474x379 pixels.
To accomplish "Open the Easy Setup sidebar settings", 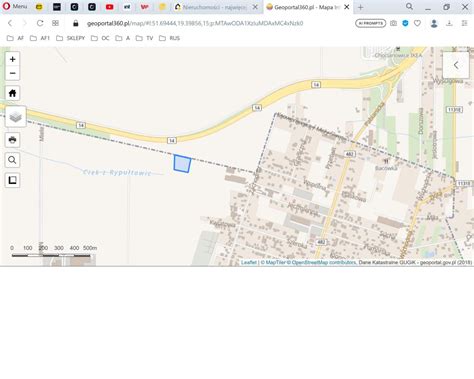I will (464, 23).
